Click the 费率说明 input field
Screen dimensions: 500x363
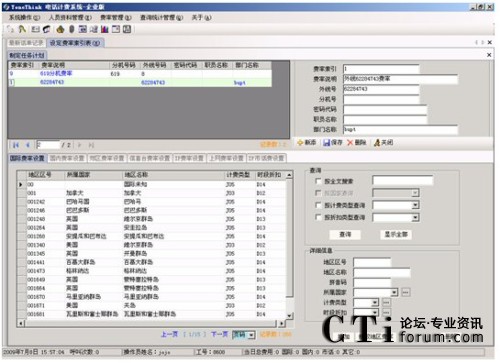point(401,79)
